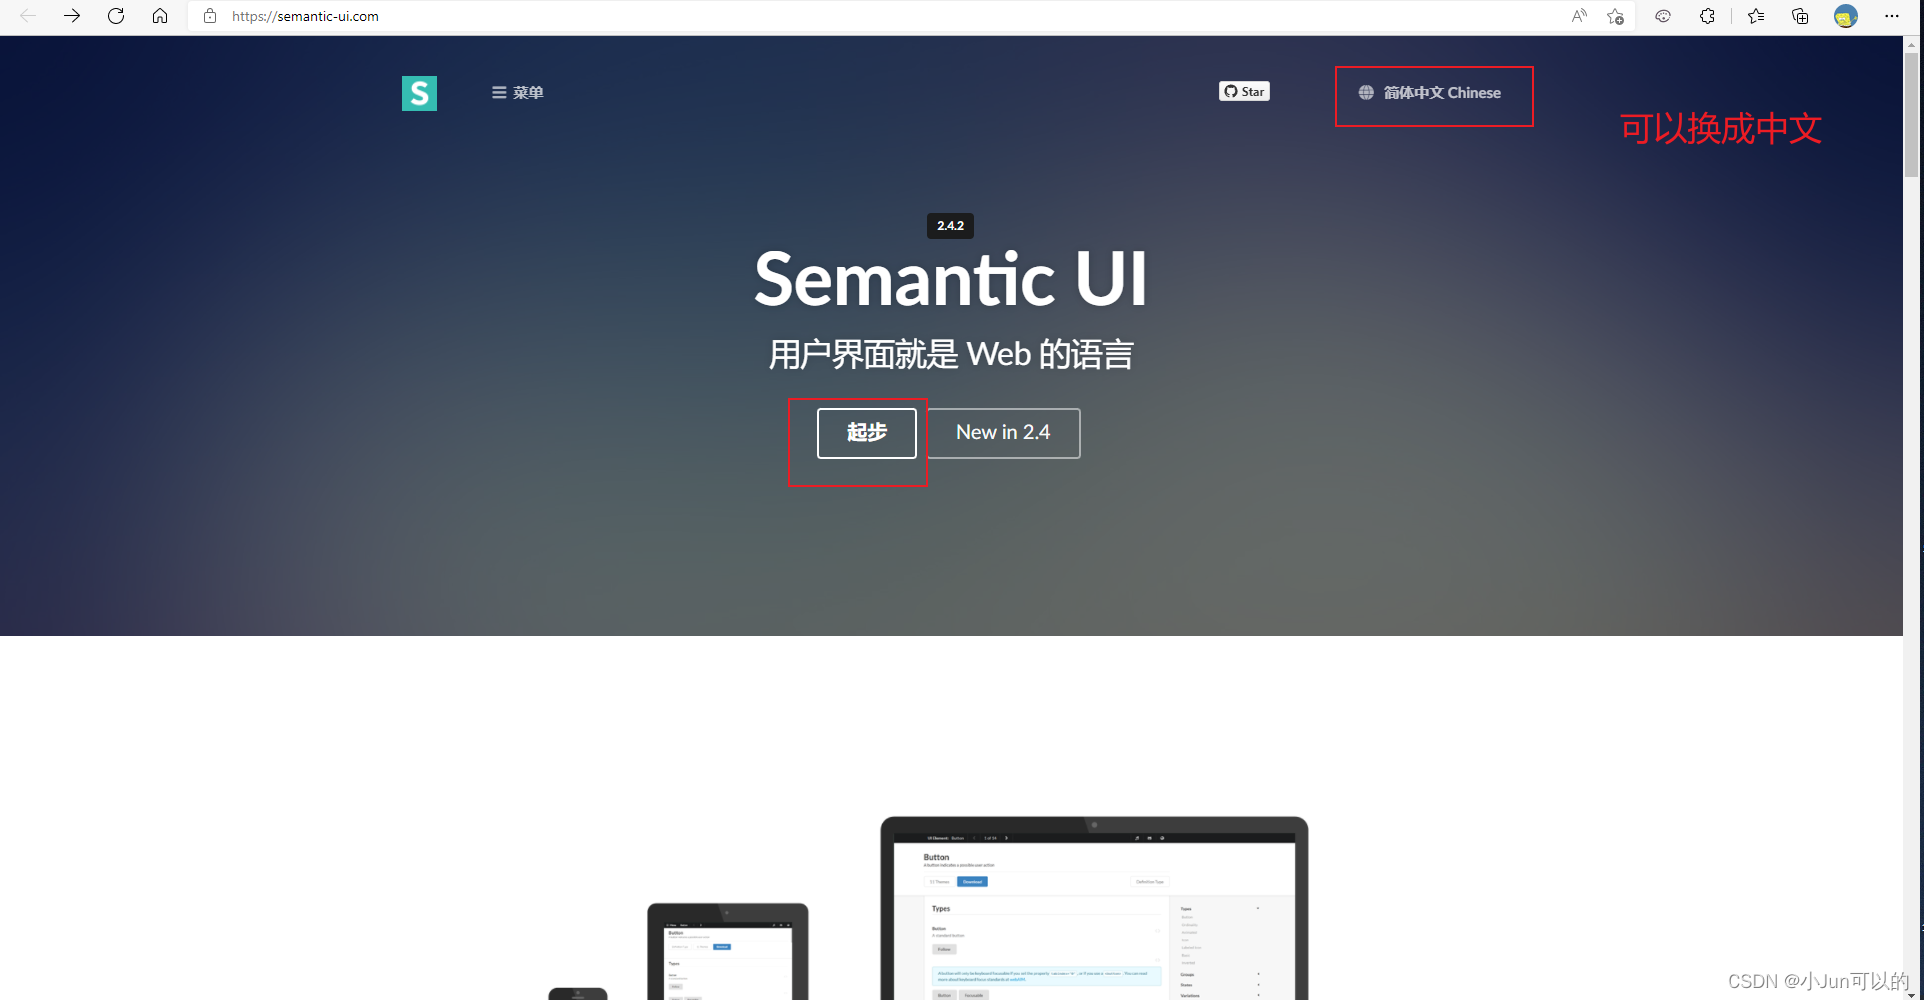Click the browser forward arrow

coord(72,16)
